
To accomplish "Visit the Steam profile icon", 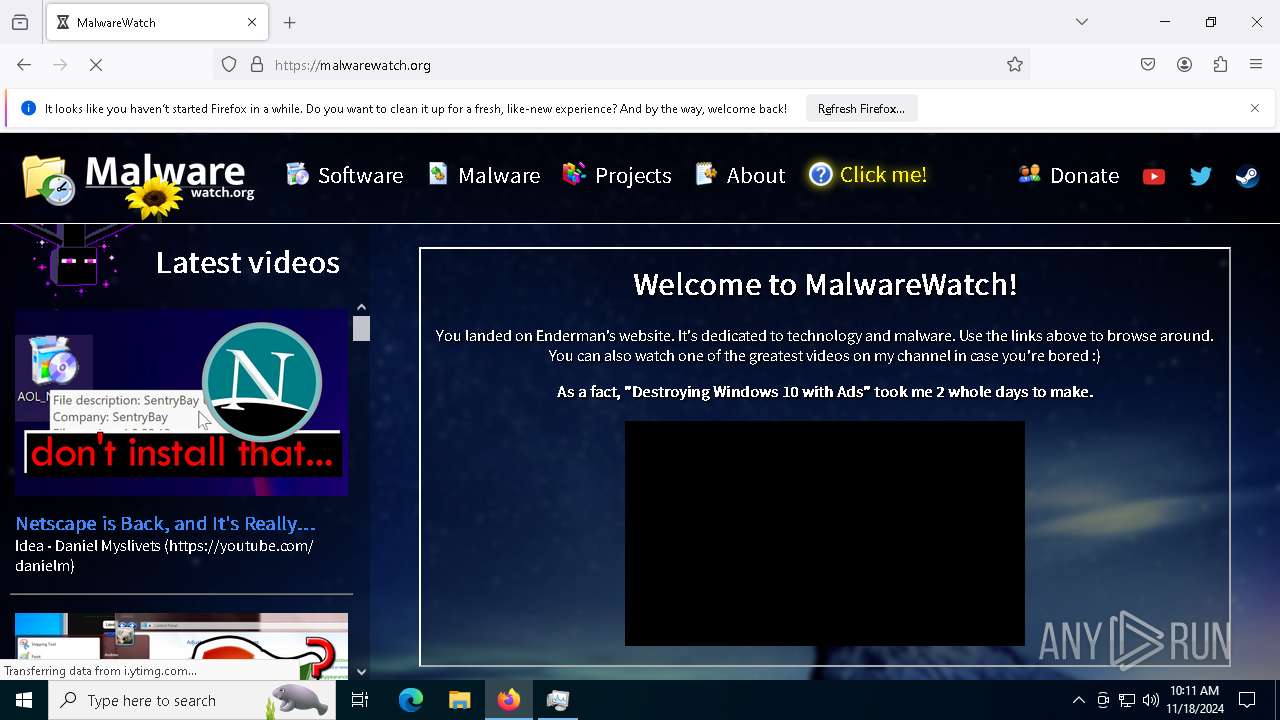I will pos(1248,176).
